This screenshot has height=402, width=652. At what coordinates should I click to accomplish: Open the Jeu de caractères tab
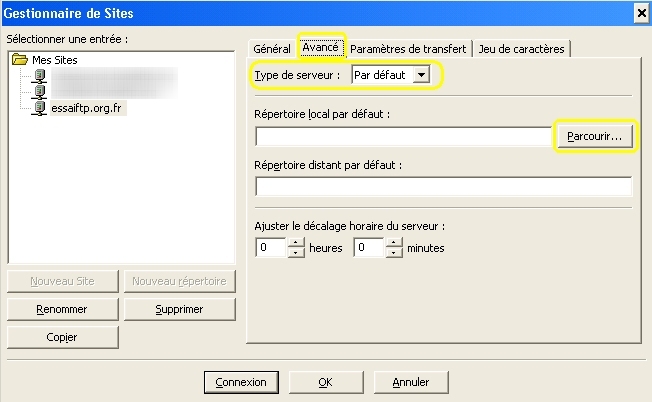pyautogui.click(x=521, y=49)
